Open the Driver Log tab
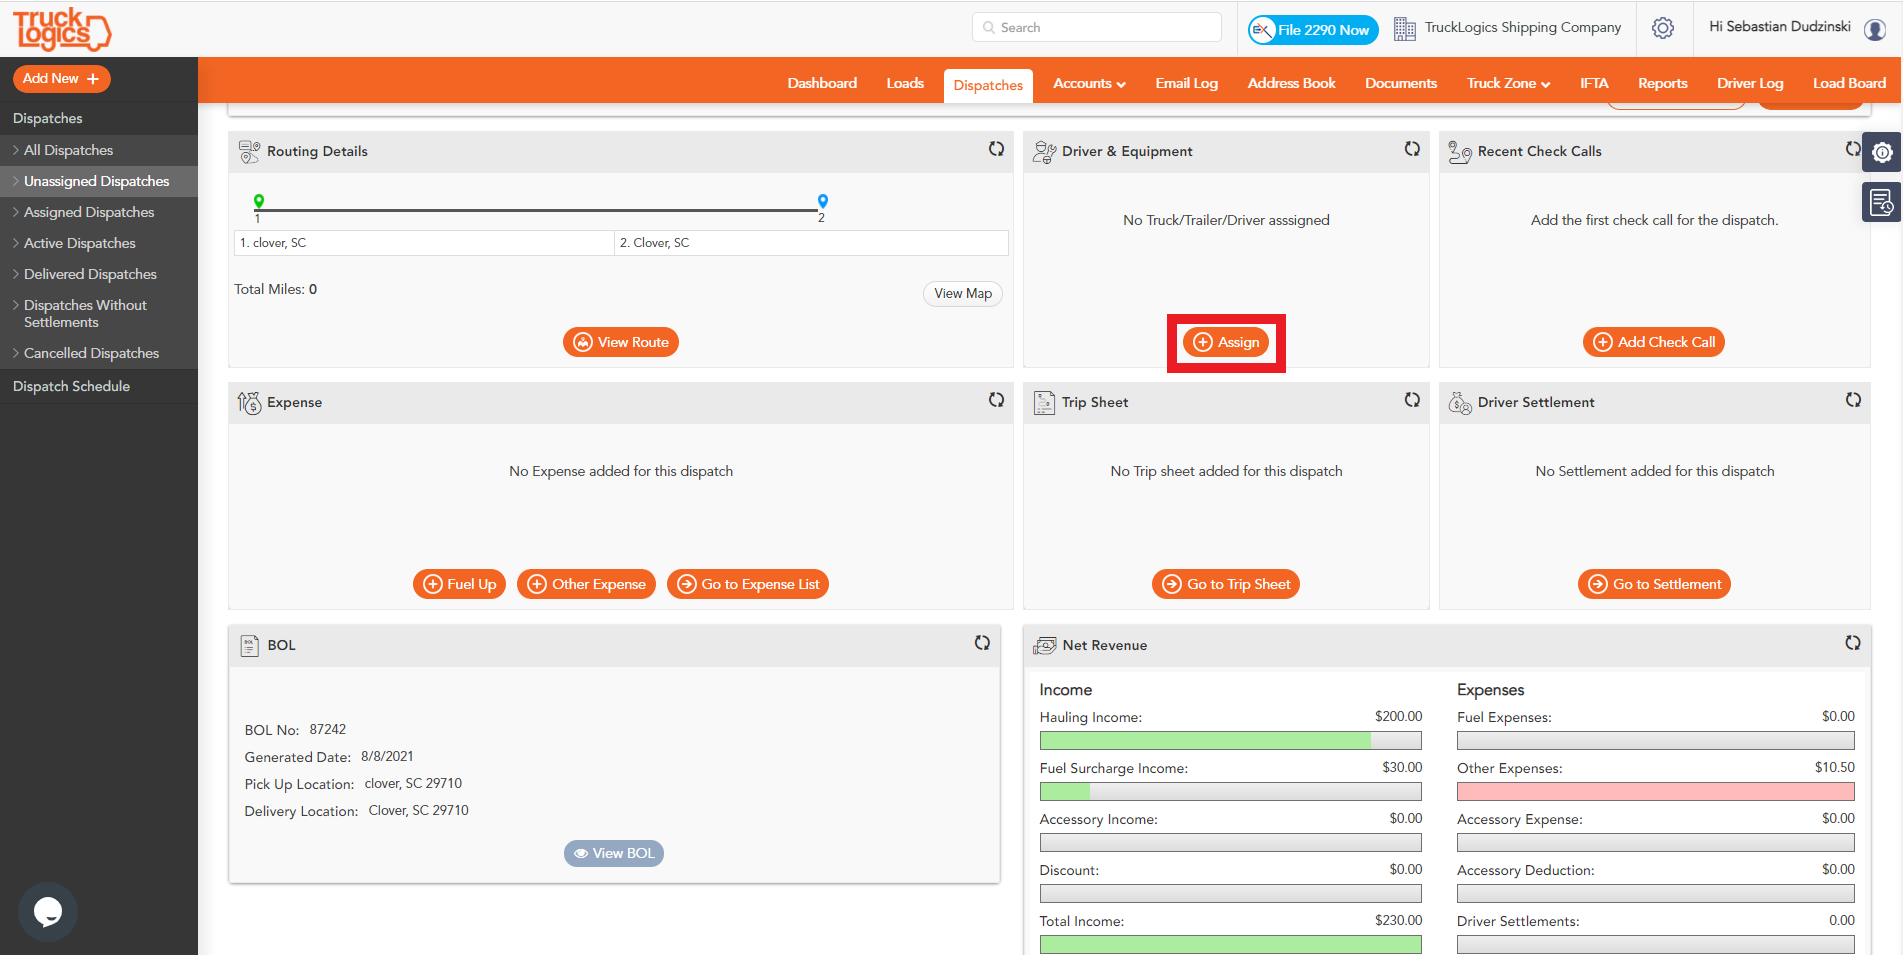Viewport: 1903px width, 955px height. (x=1750, y=83)
